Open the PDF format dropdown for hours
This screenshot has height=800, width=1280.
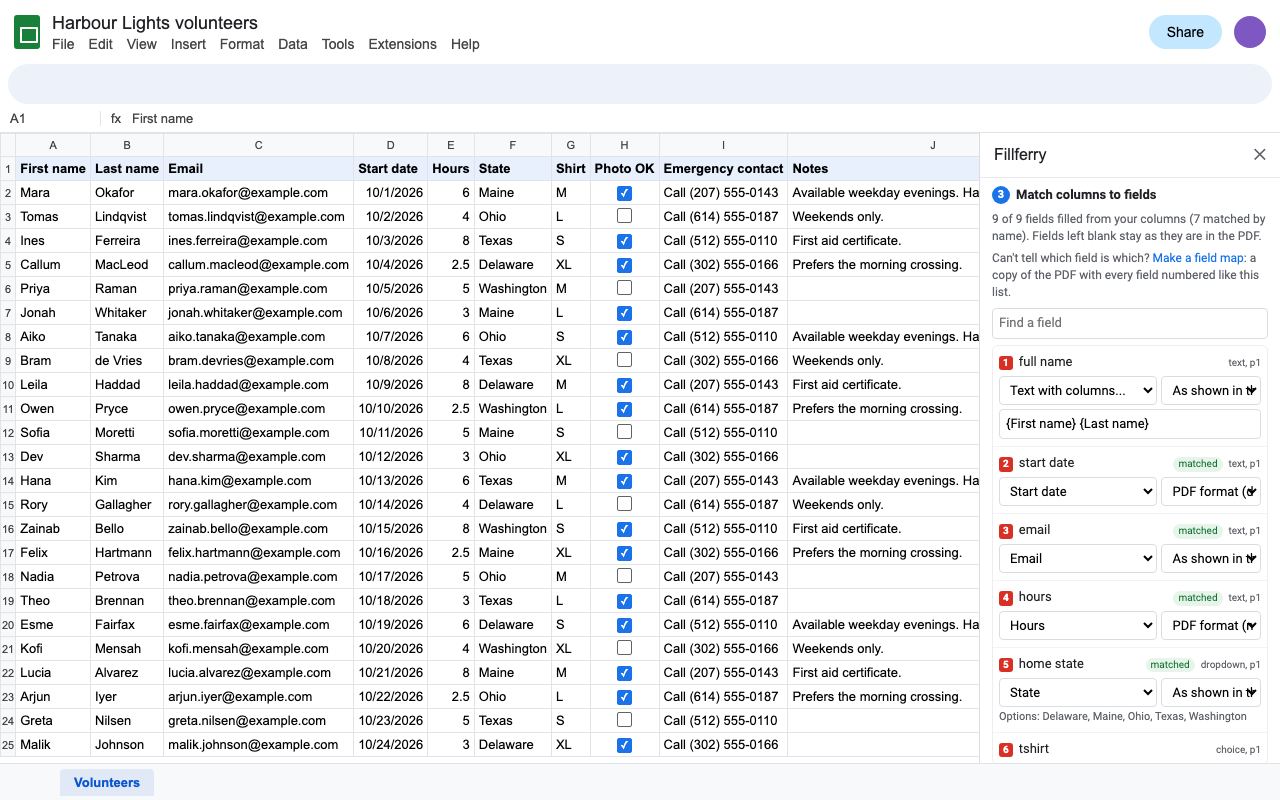[x=1211, y=625]
